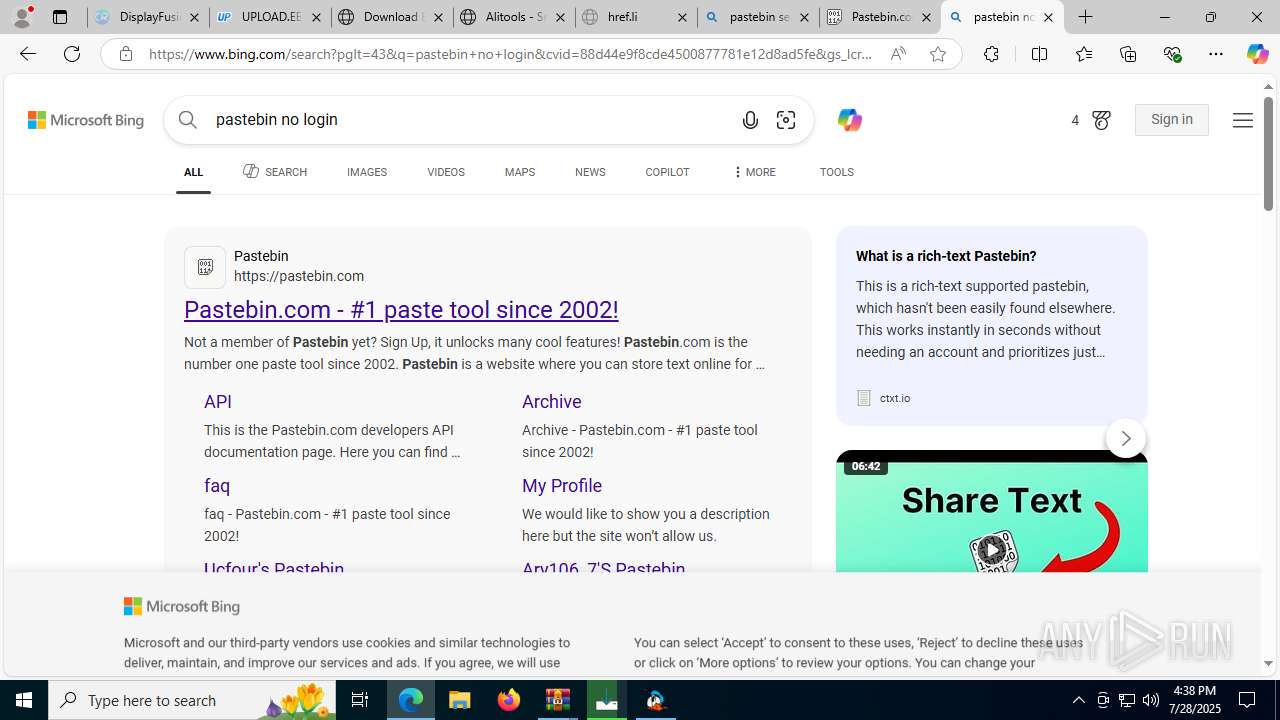Click the Sign in button

[1172, 120]
